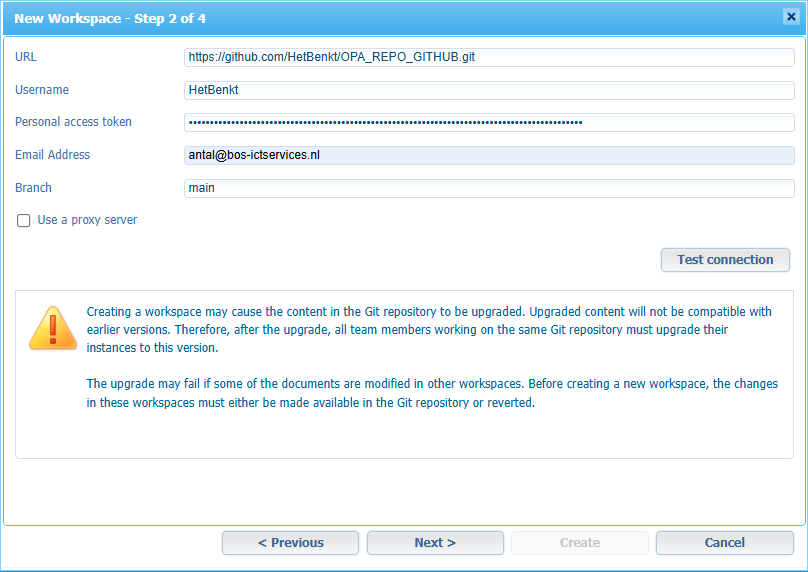Click the warning paragraph starting 'Creating a workspace'

(x=429, y=330)
